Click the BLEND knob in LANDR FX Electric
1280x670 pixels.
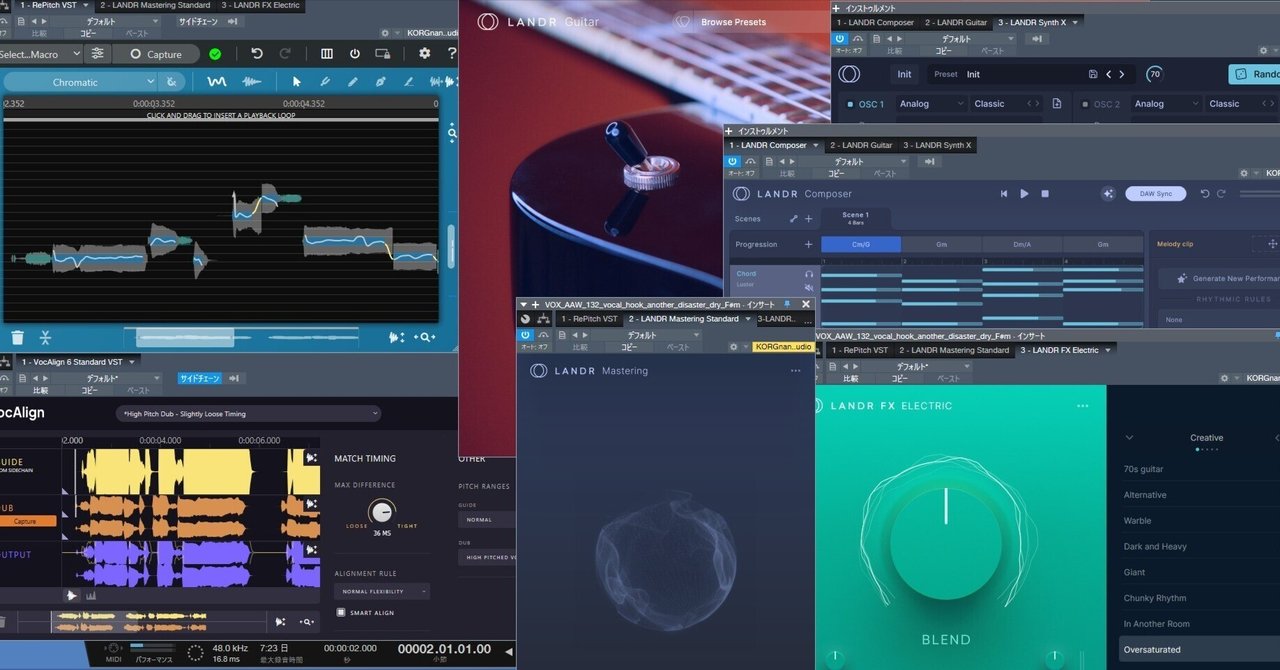[946, 540]
